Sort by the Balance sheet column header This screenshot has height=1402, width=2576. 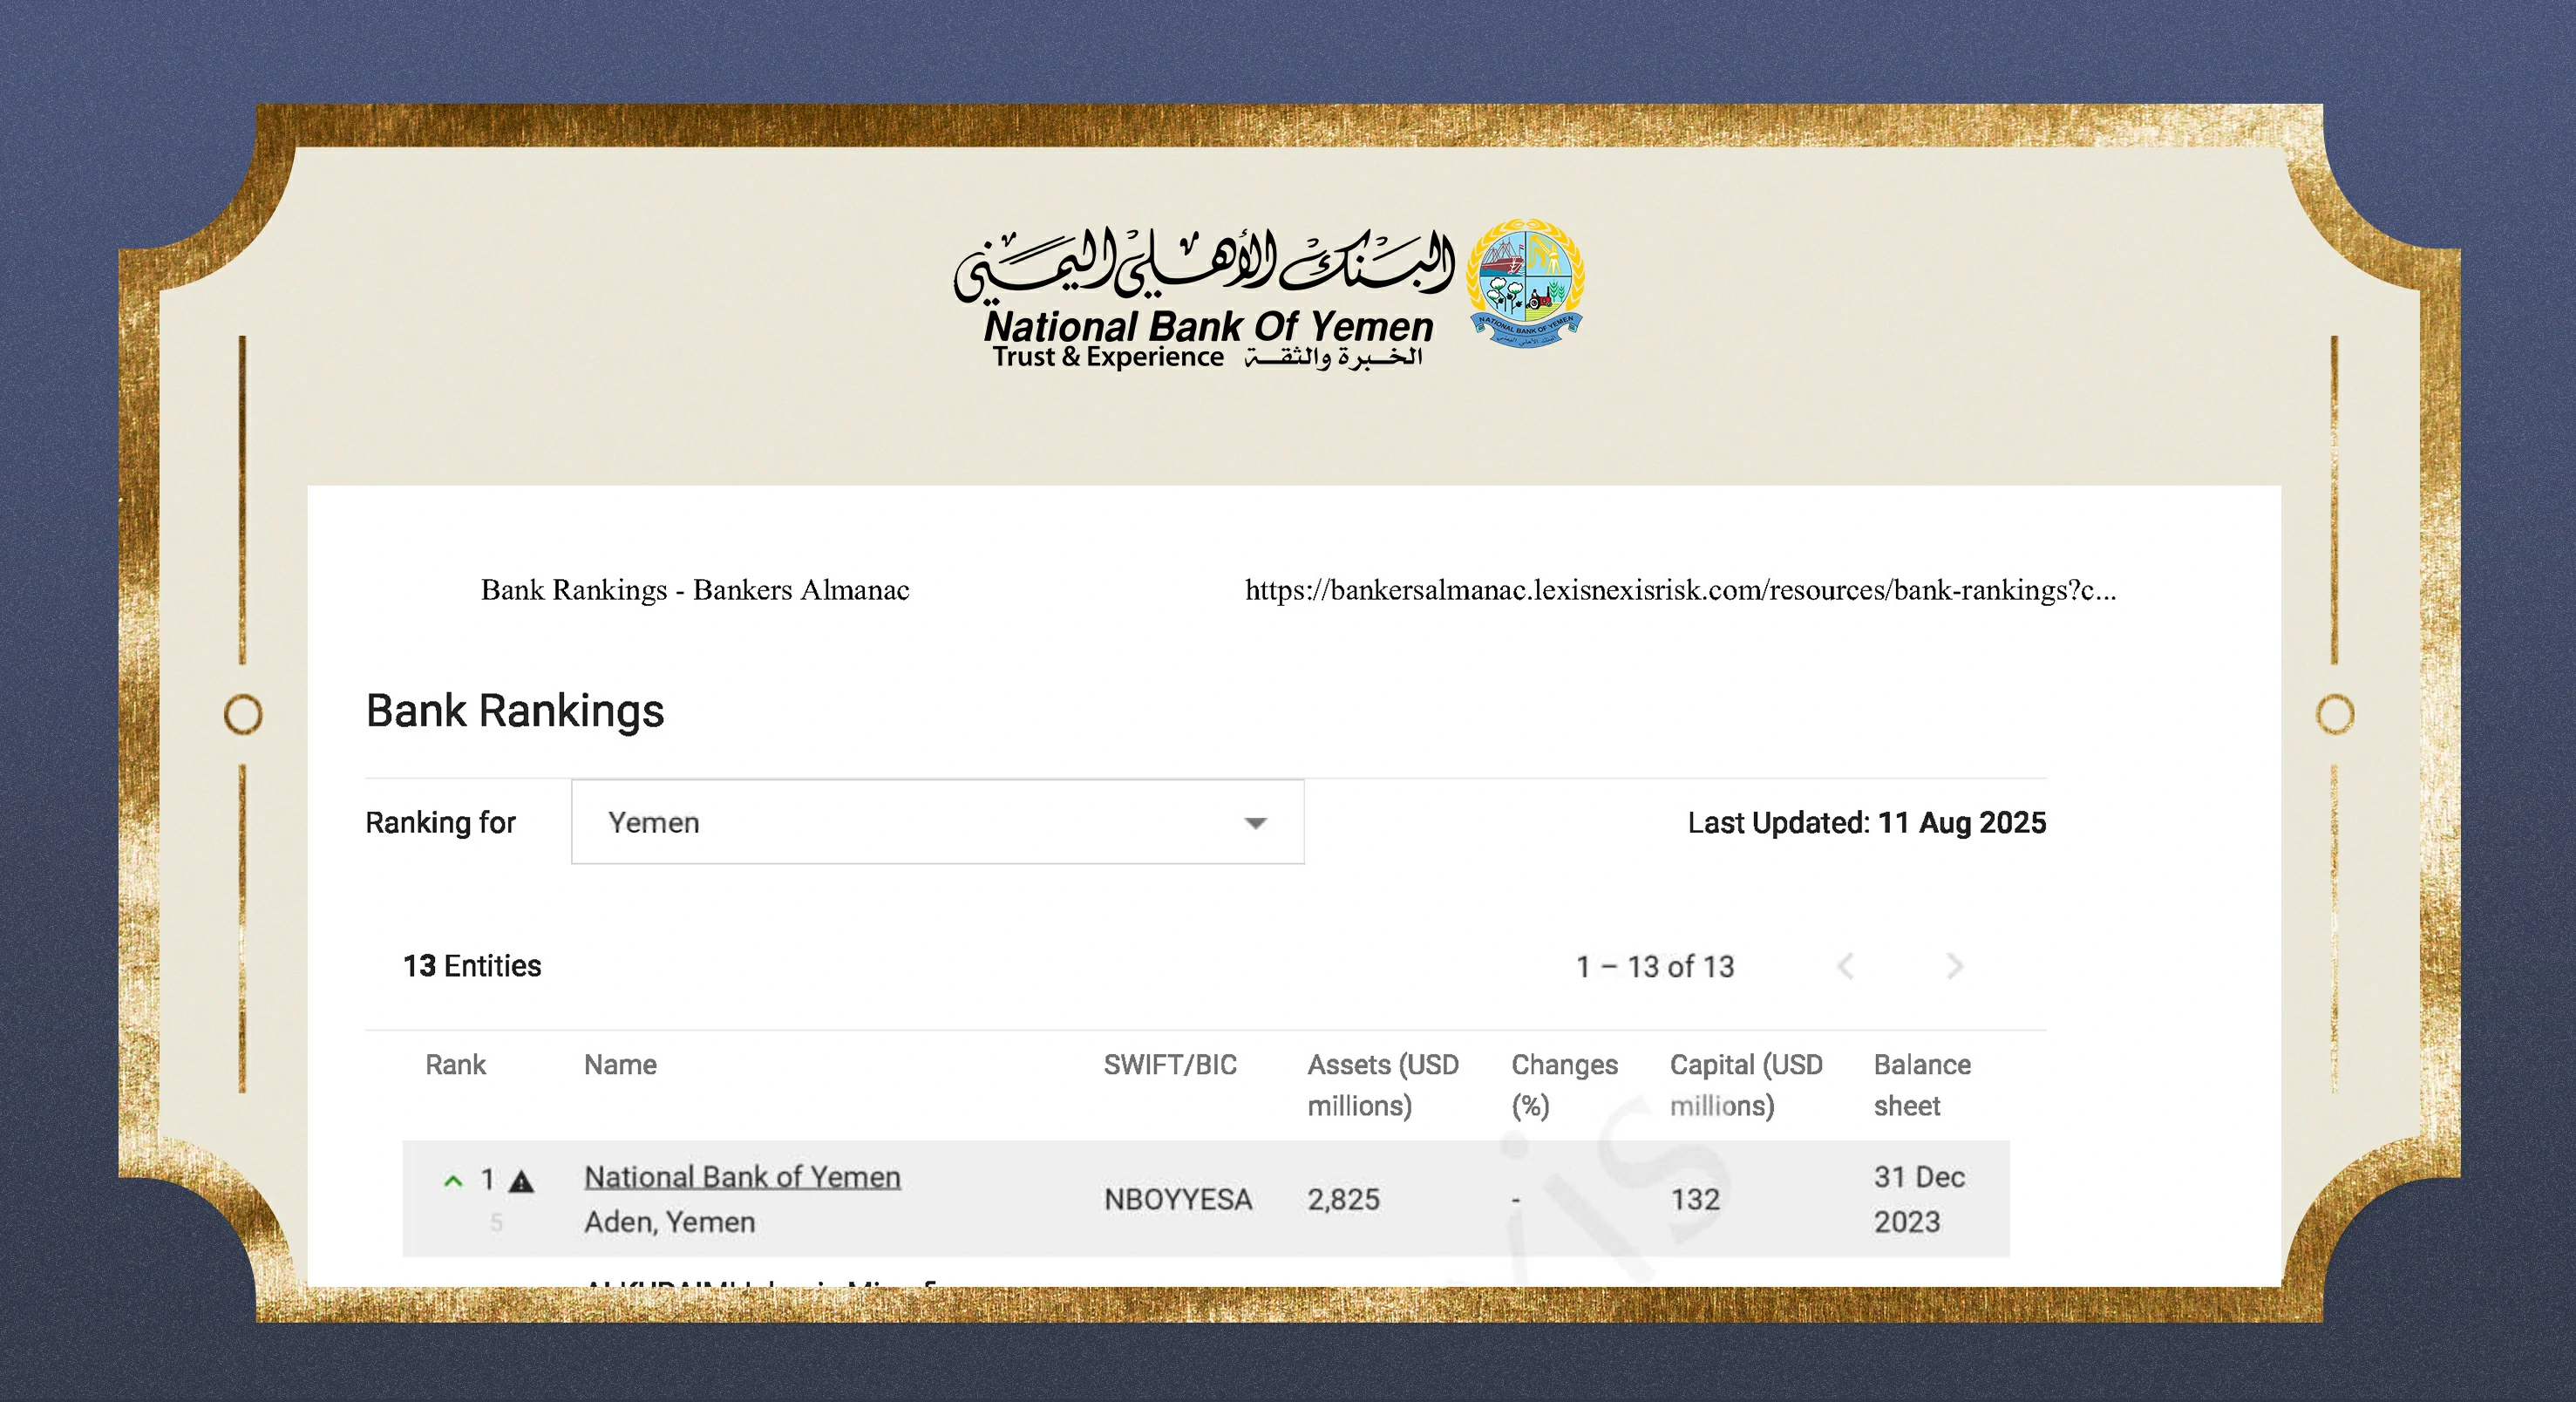1921,1084
